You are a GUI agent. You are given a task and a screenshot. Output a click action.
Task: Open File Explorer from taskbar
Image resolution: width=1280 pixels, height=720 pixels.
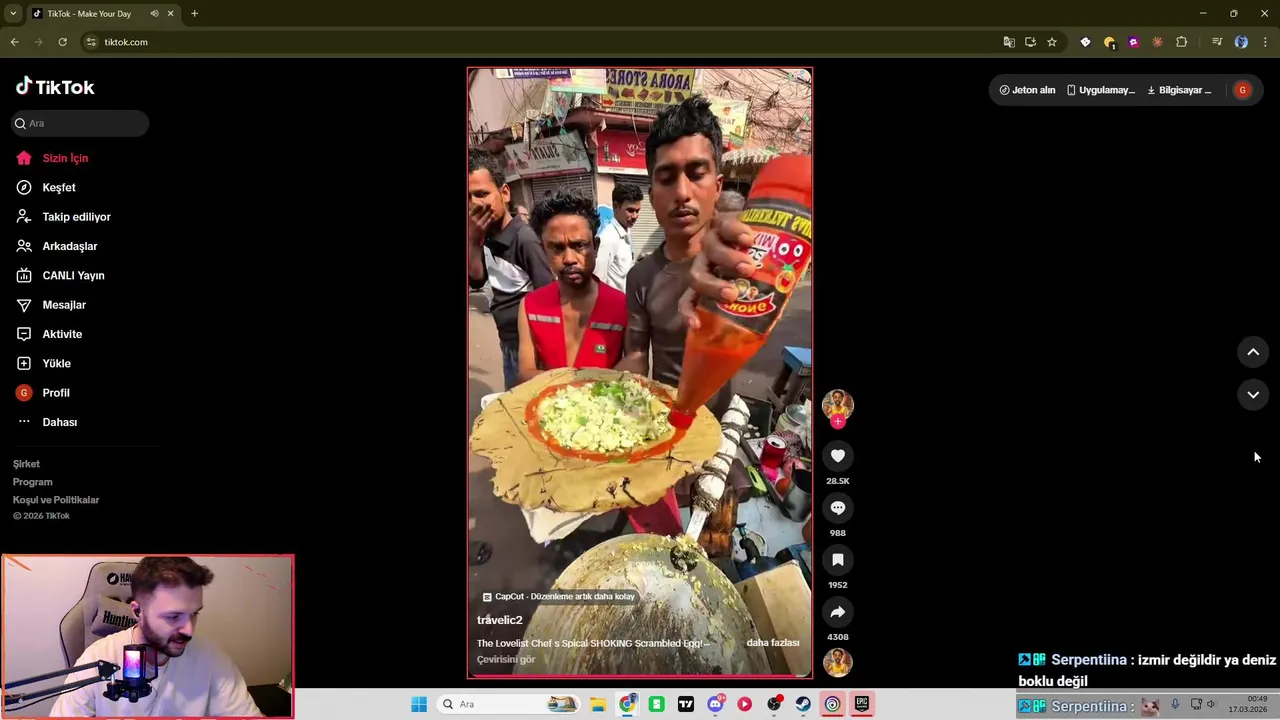coord(597,704)
